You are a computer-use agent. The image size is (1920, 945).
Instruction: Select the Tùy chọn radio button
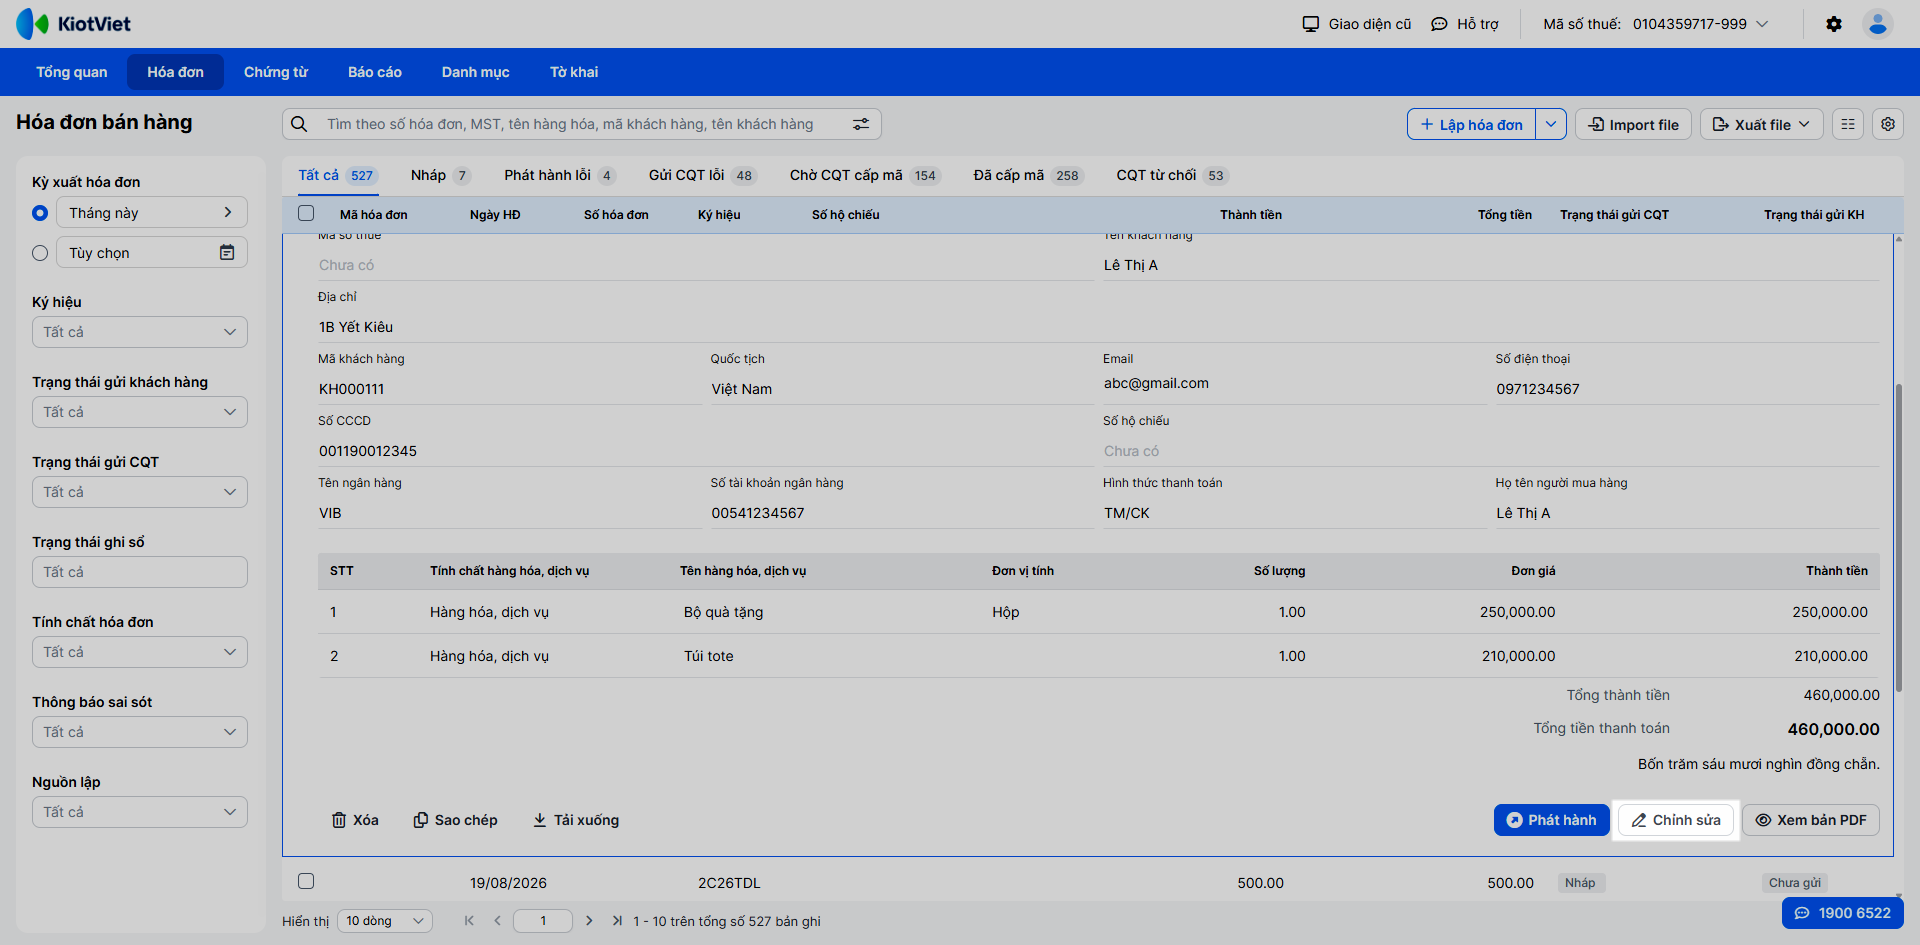point(40,253)
